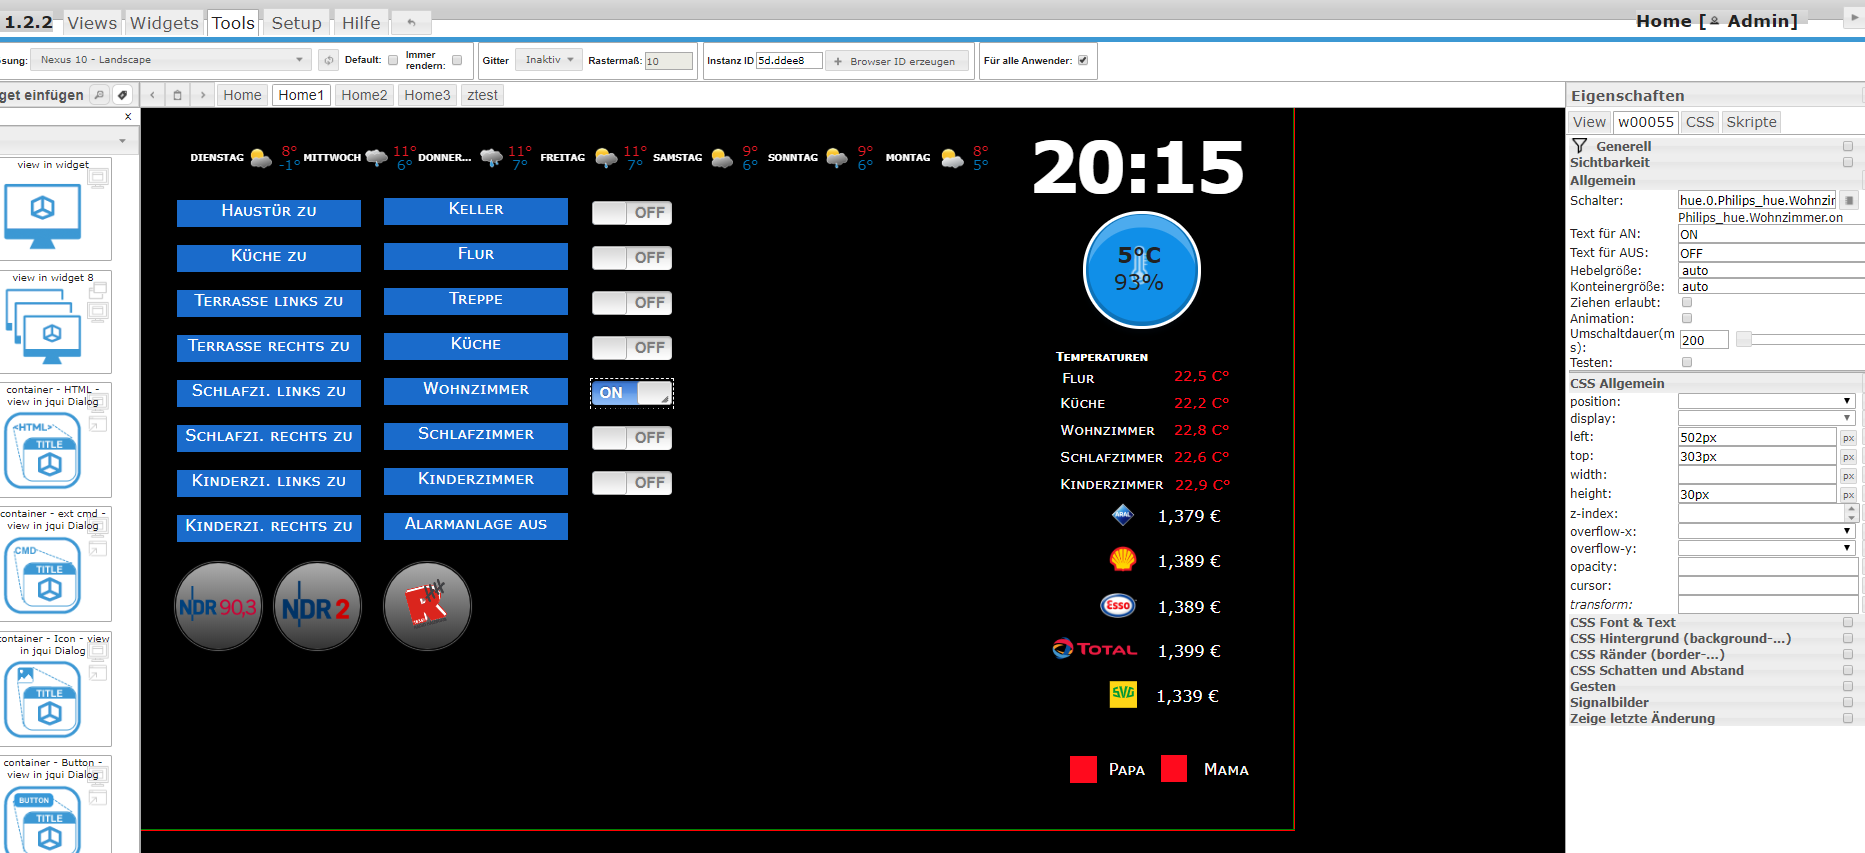Click the Montag weather icon
The image size is (1865, 853).
pyautogui.click(x=953, y=158)
